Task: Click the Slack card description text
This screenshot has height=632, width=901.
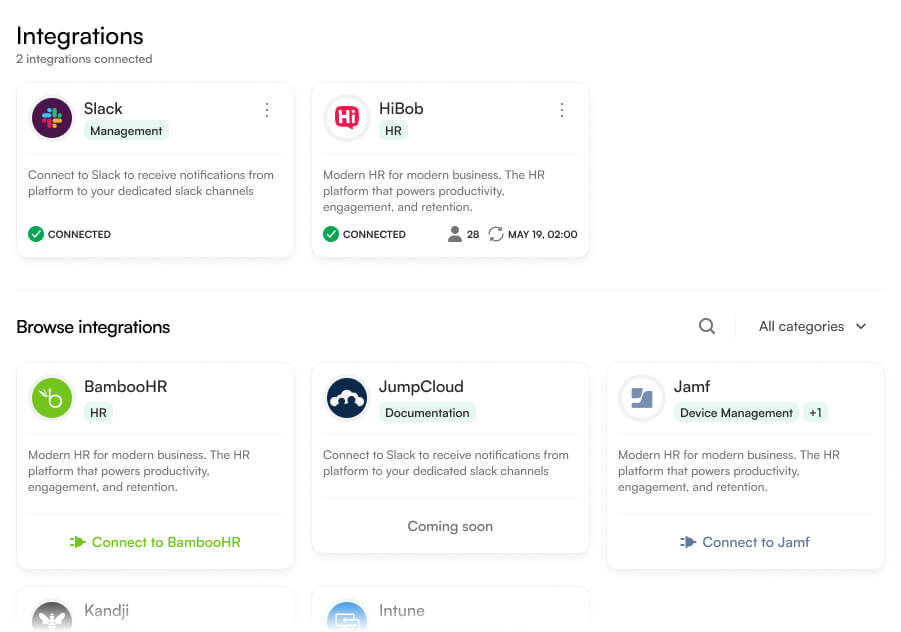Action: point(151,183)
